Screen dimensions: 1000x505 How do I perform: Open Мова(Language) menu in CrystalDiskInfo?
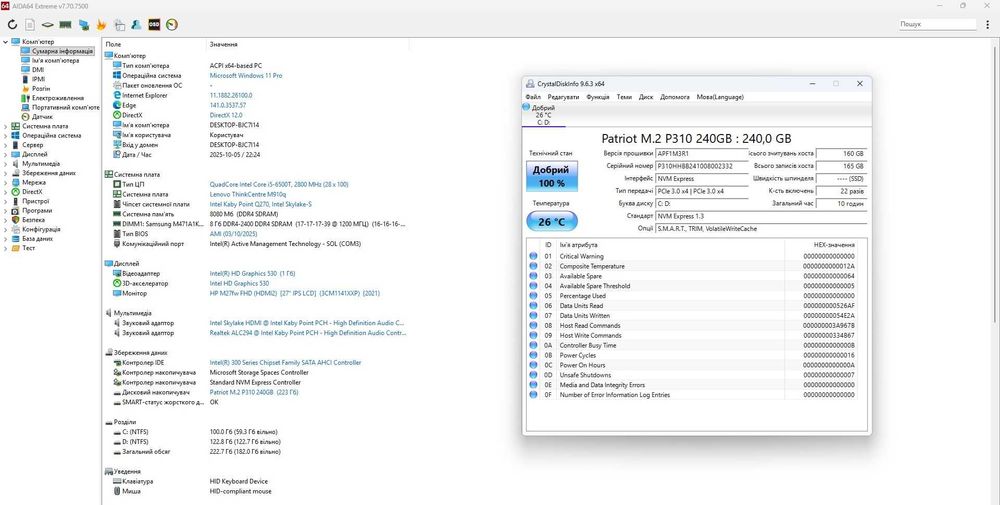pyautogui.click(x=720, y=97)
